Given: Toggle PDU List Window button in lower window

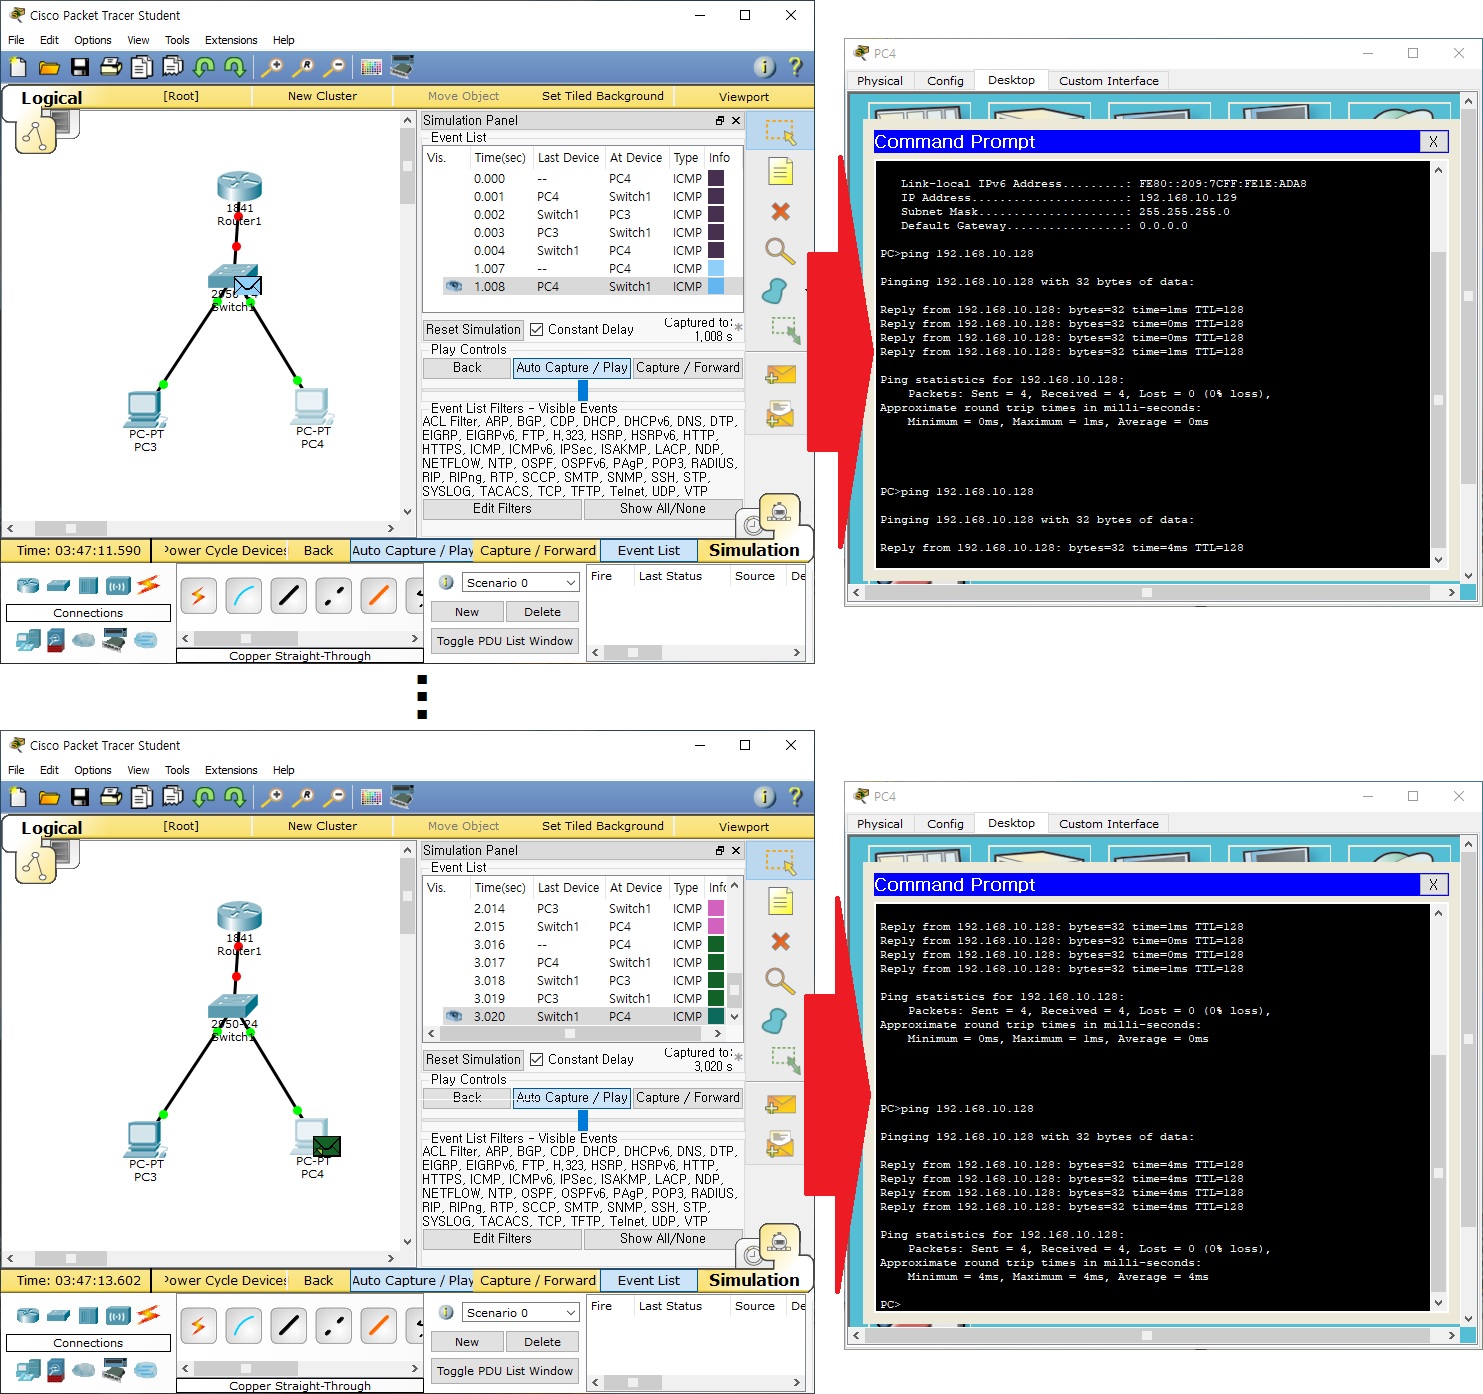Looking at the screenshot, I should point(505,1371).
